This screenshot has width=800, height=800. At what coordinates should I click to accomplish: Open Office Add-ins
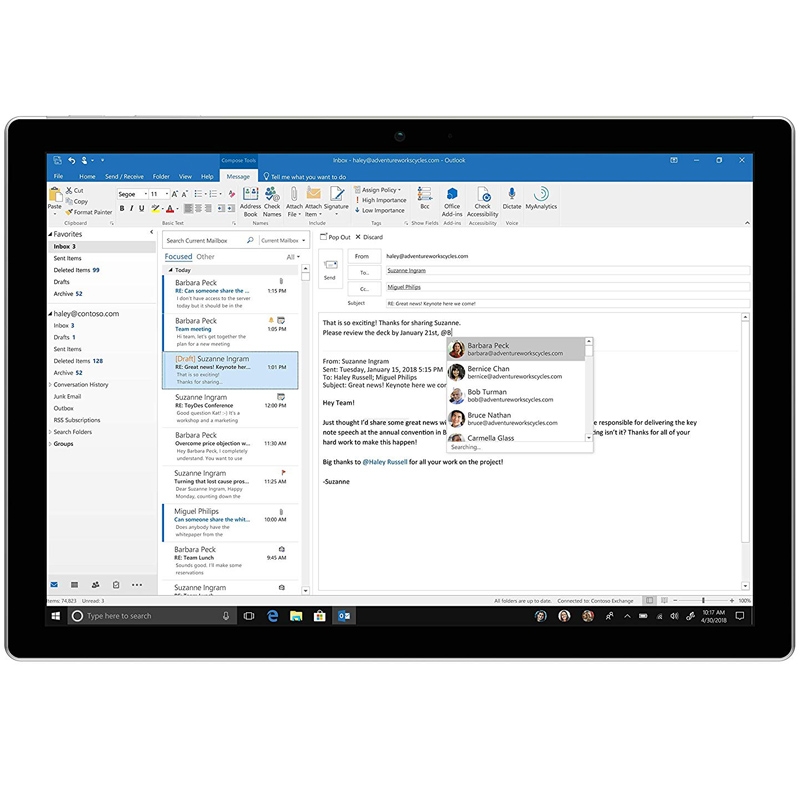[451, 200]
